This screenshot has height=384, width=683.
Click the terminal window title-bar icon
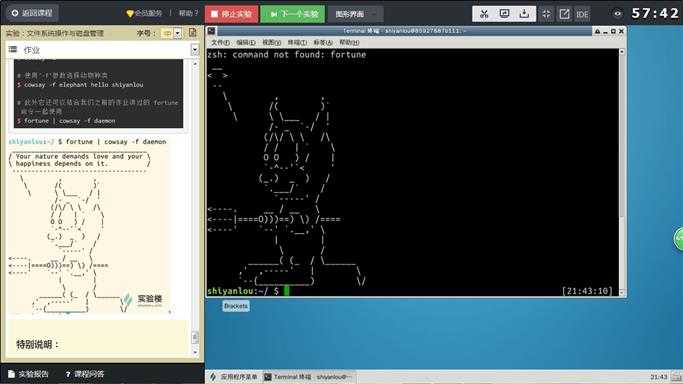click(x=211, y=31)
